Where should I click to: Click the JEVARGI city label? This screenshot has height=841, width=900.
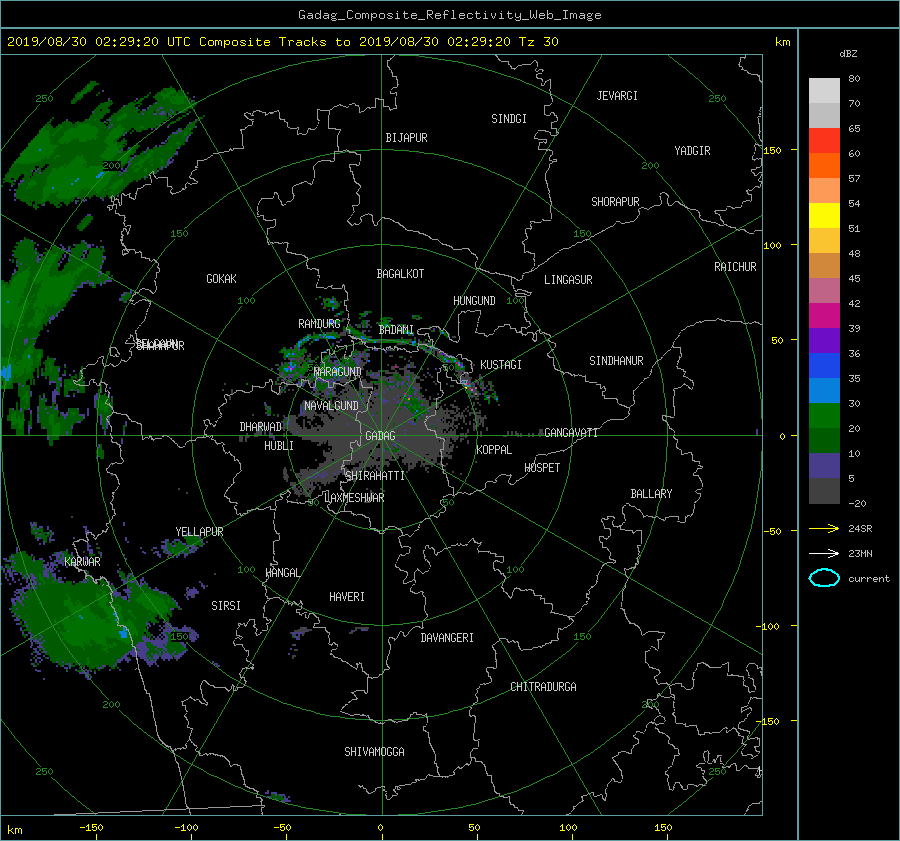(x=617, y=96)
